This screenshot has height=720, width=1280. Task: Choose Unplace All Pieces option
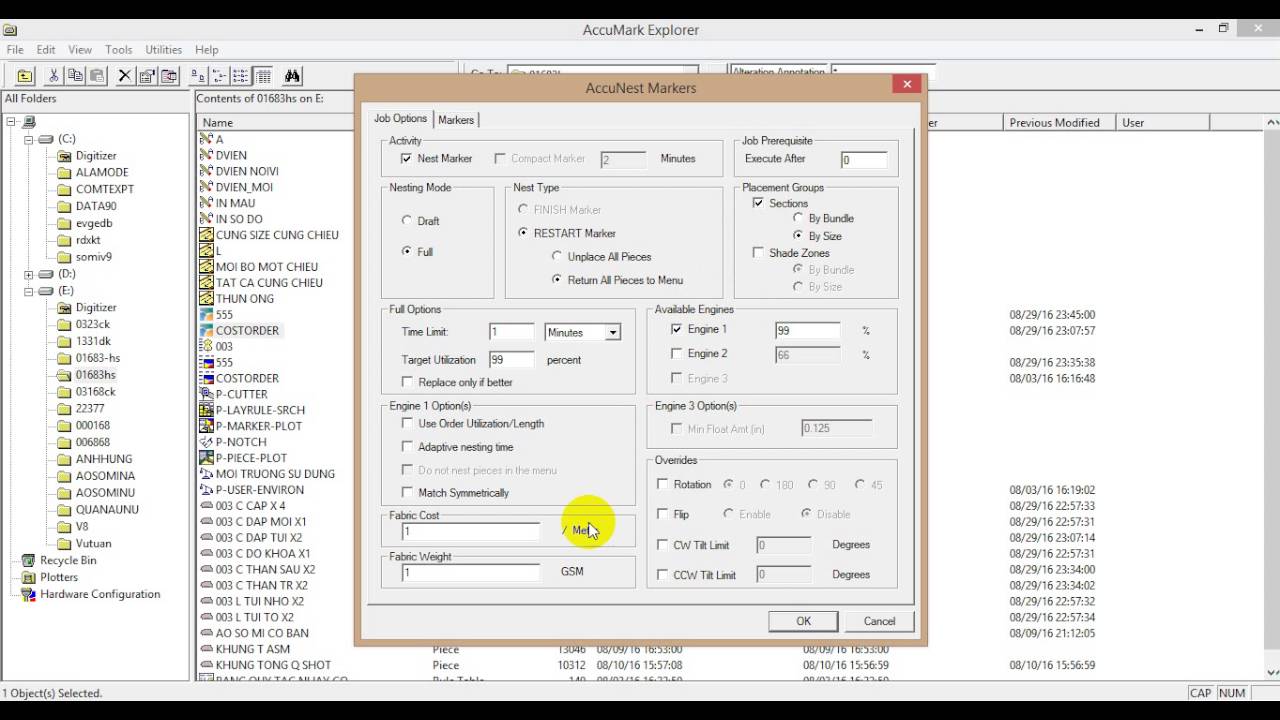coord(557,257)
